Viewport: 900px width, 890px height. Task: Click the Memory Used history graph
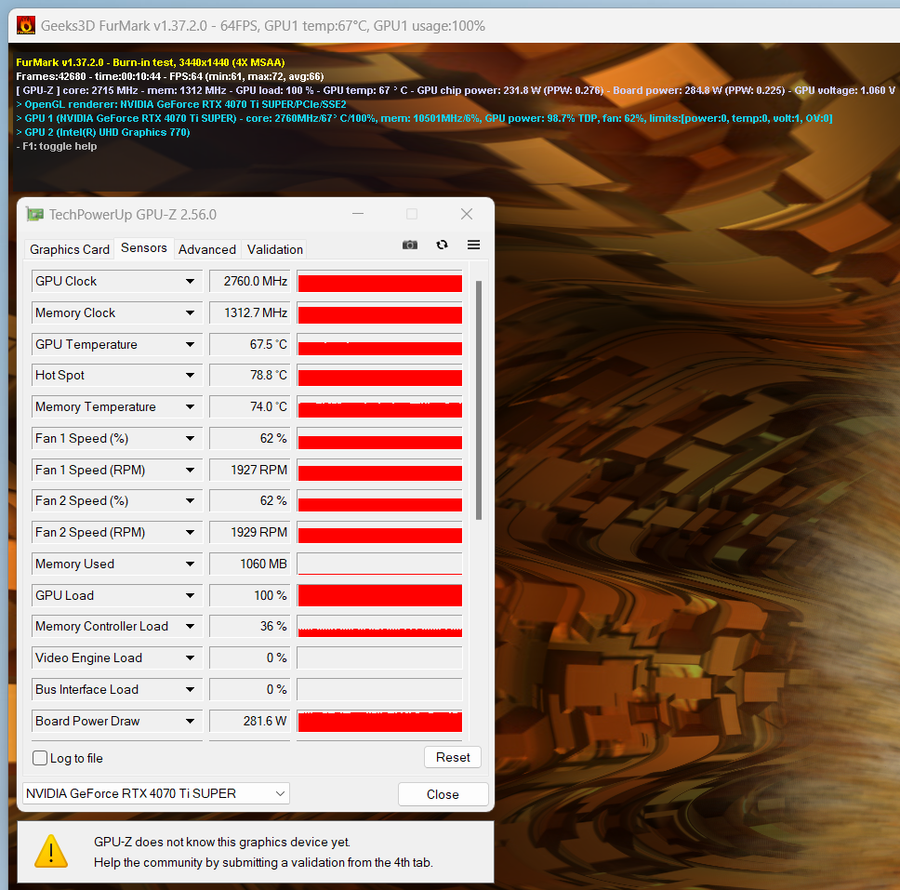coord(380,564)
